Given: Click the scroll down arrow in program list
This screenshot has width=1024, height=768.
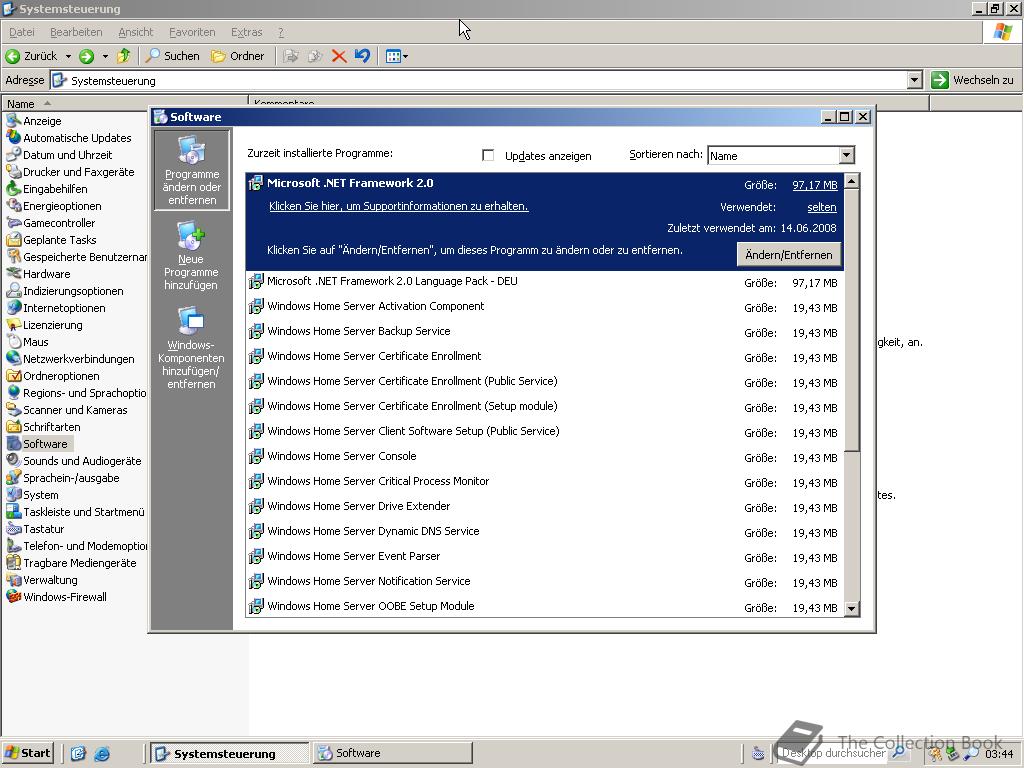Looking at the screenshot, I should (x=851, y=608).
